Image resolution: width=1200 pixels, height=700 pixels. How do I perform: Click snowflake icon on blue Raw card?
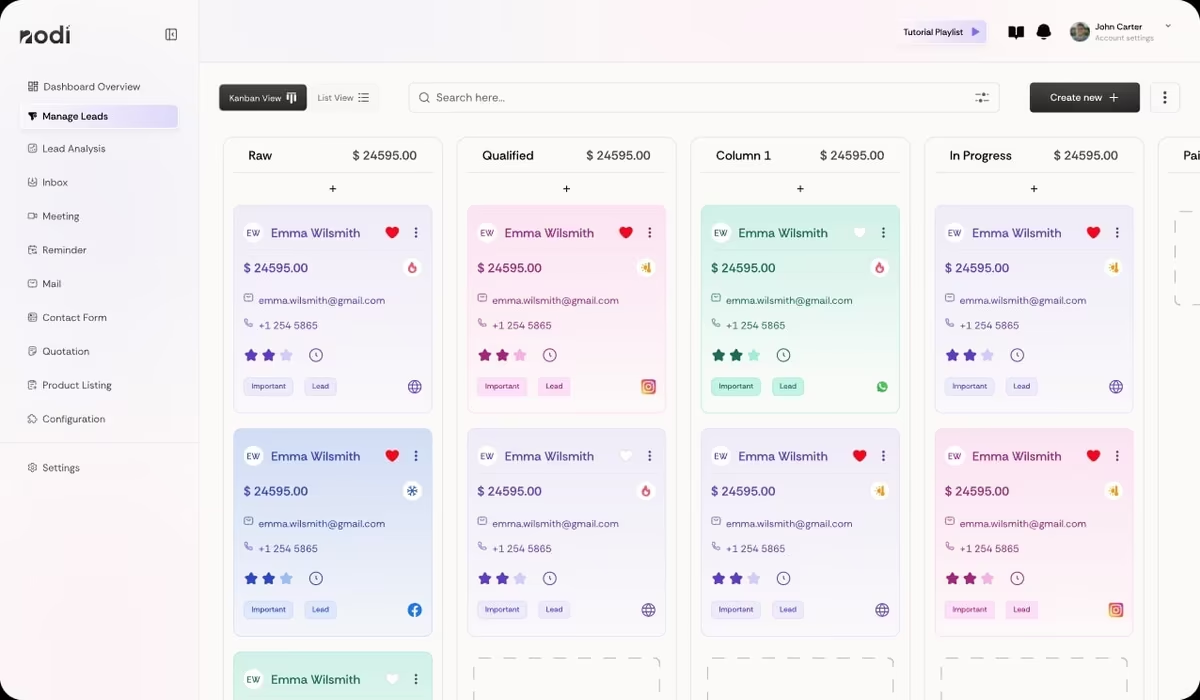(x=412, y=491)
